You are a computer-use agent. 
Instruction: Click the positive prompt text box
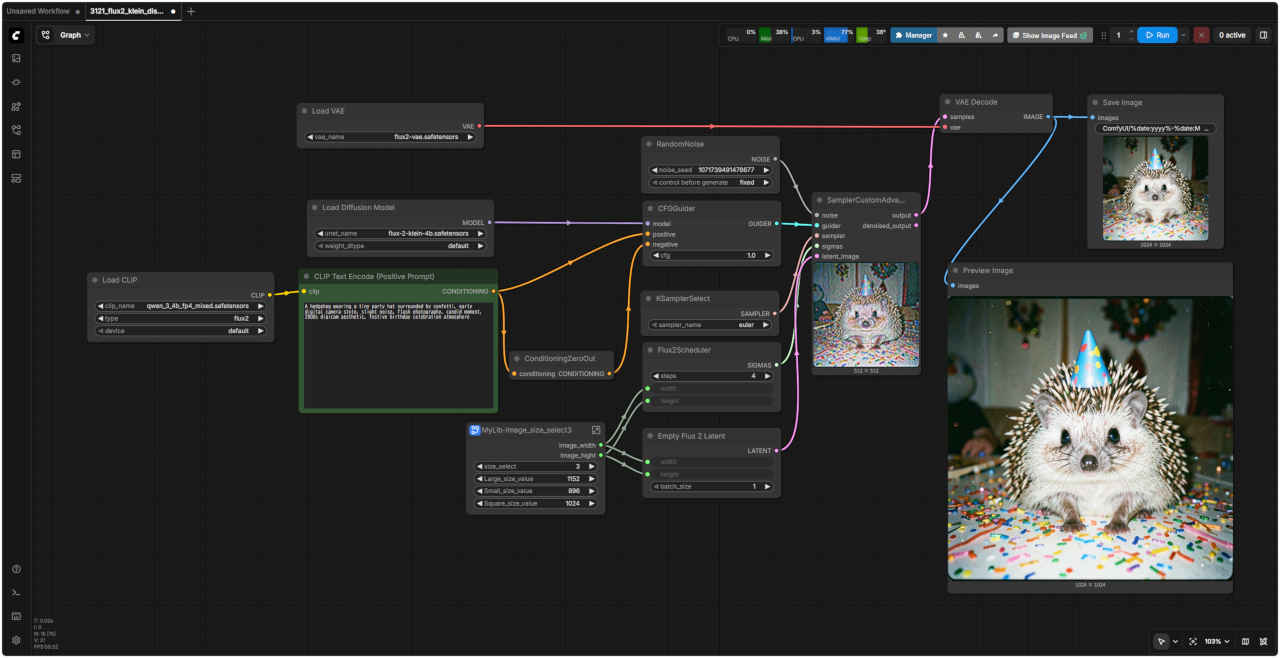click(x=398, y=355)
